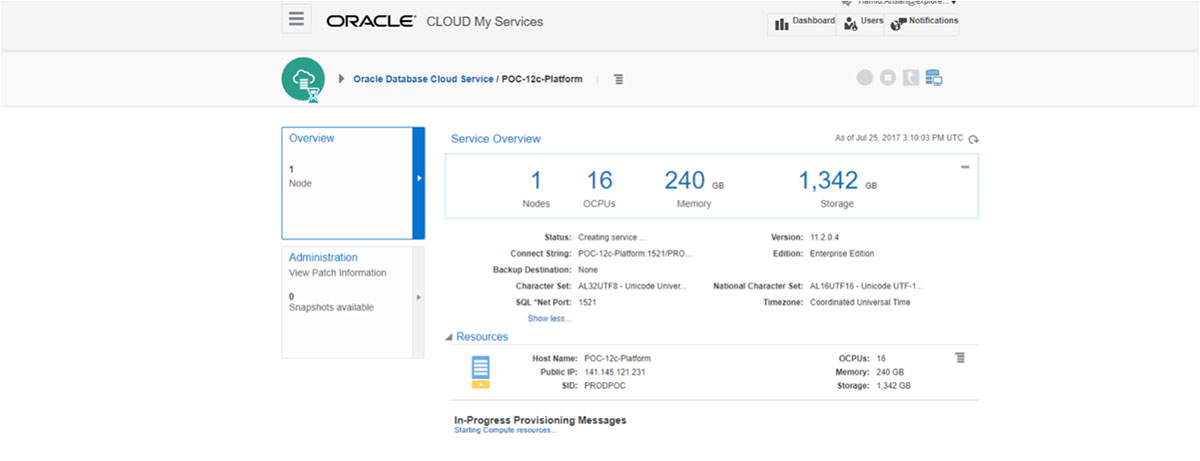Click the Timezone Coordinated Universal Time value

coord(860,302)
